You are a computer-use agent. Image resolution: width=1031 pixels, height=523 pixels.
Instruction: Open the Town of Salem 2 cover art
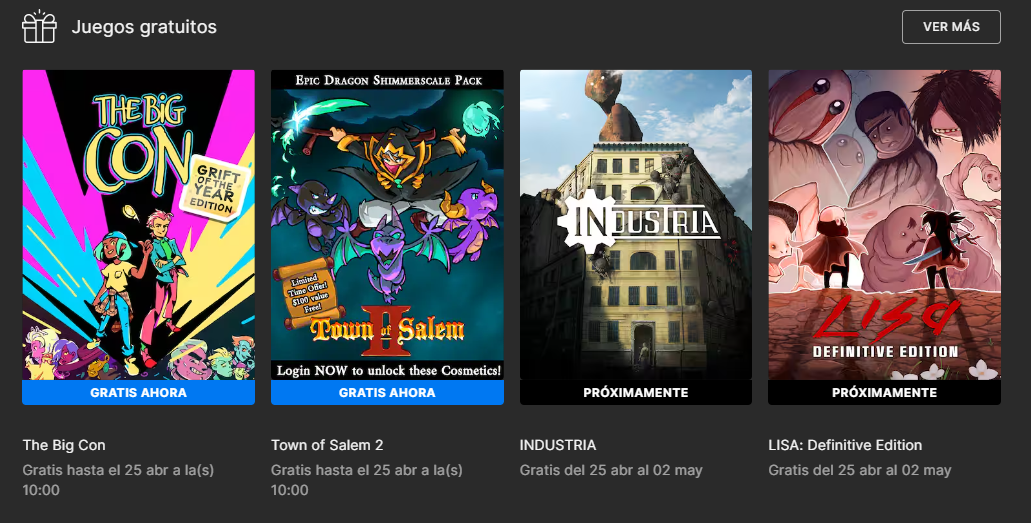[387, 225]
